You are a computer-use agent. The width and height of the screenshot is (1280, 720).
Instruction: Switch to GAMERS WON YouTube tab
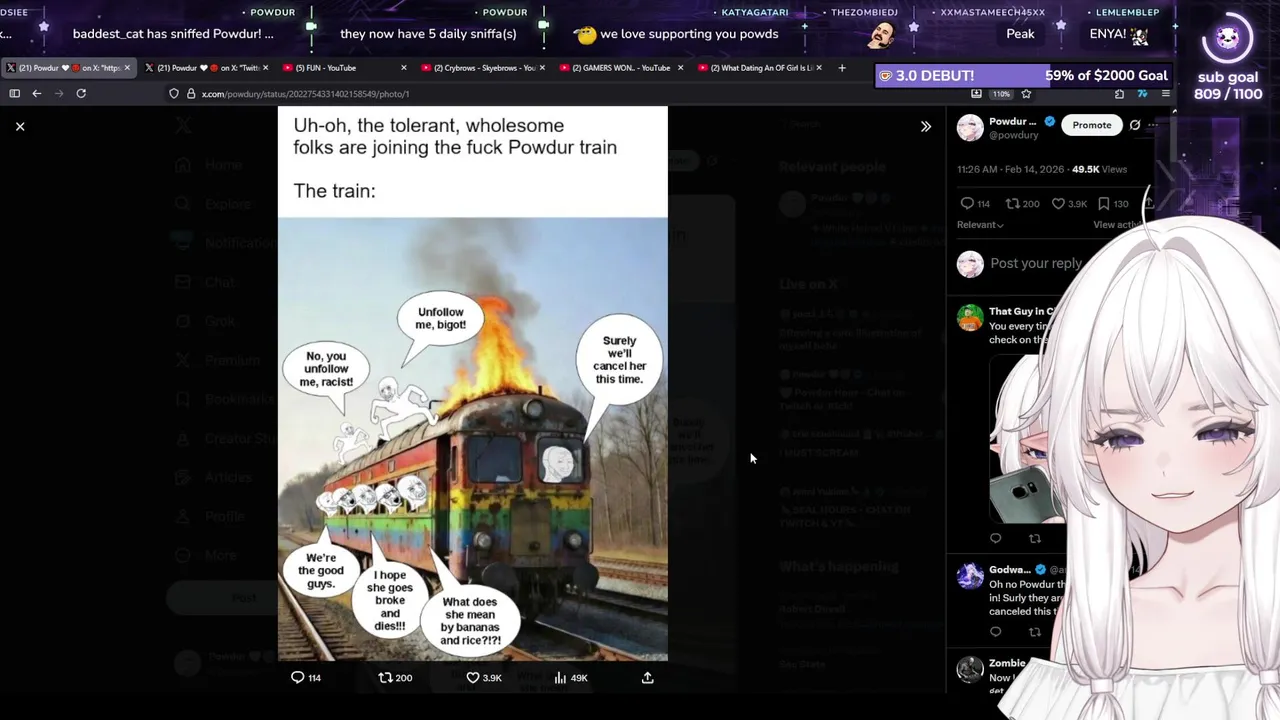pos(621,68)
